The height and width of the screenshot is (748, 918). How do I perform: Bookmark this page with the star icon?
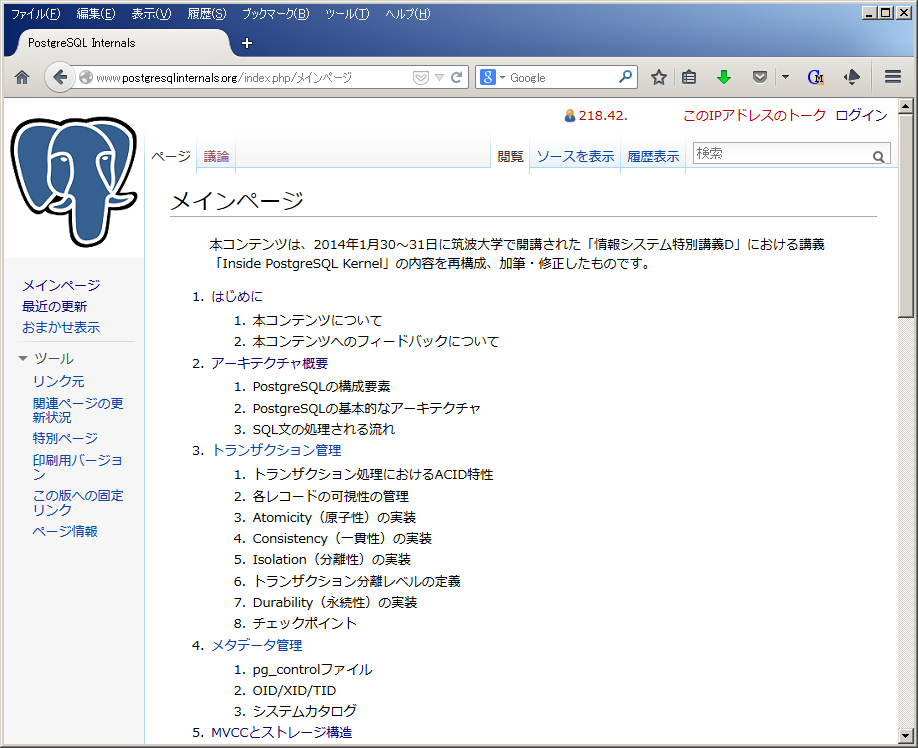[659, 77]
